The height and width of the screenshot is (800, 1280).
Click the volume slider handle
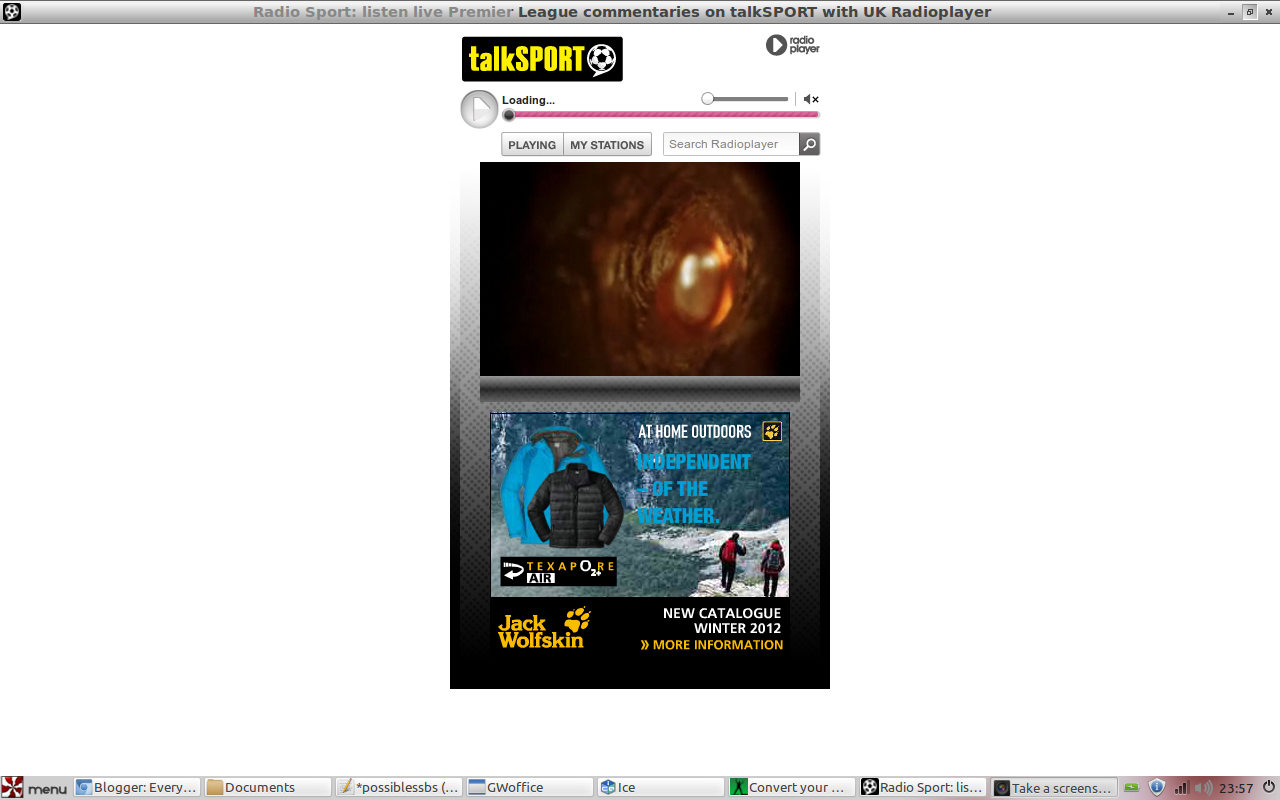(708, 99)
